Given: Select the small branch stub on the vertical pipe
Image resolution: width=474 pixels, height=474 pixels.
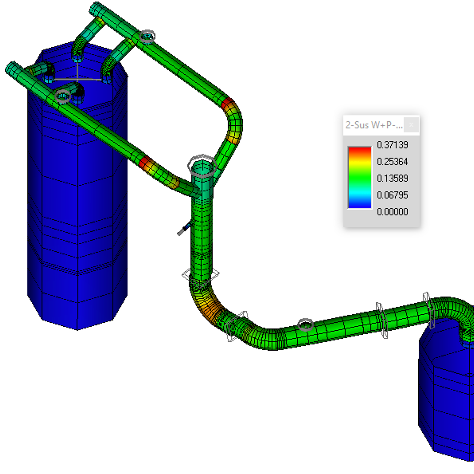Looking at the screenshot, I should [x=184, y=229].
